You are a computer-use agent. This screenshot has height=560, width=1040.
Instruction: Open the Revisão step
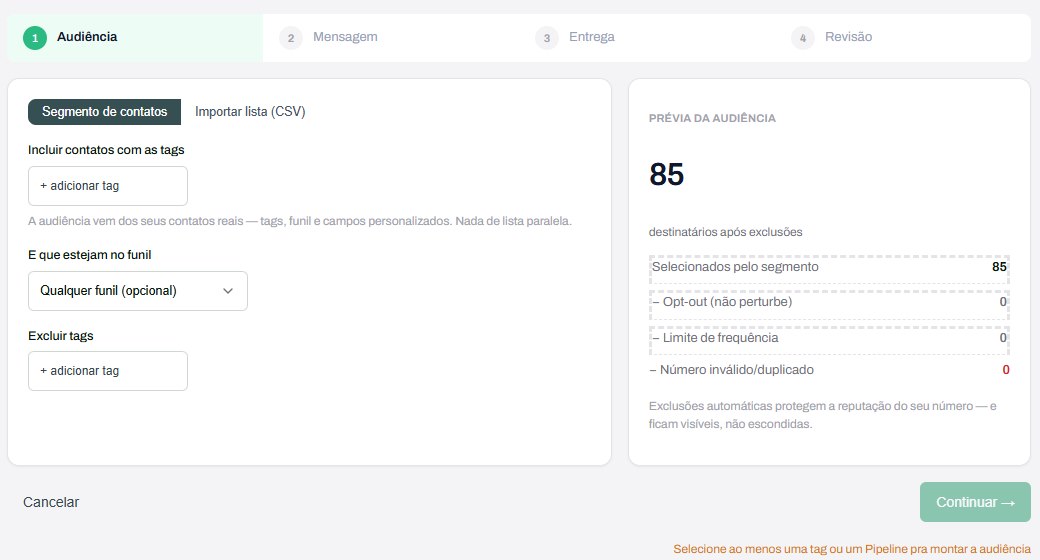[x=903, y=38]
